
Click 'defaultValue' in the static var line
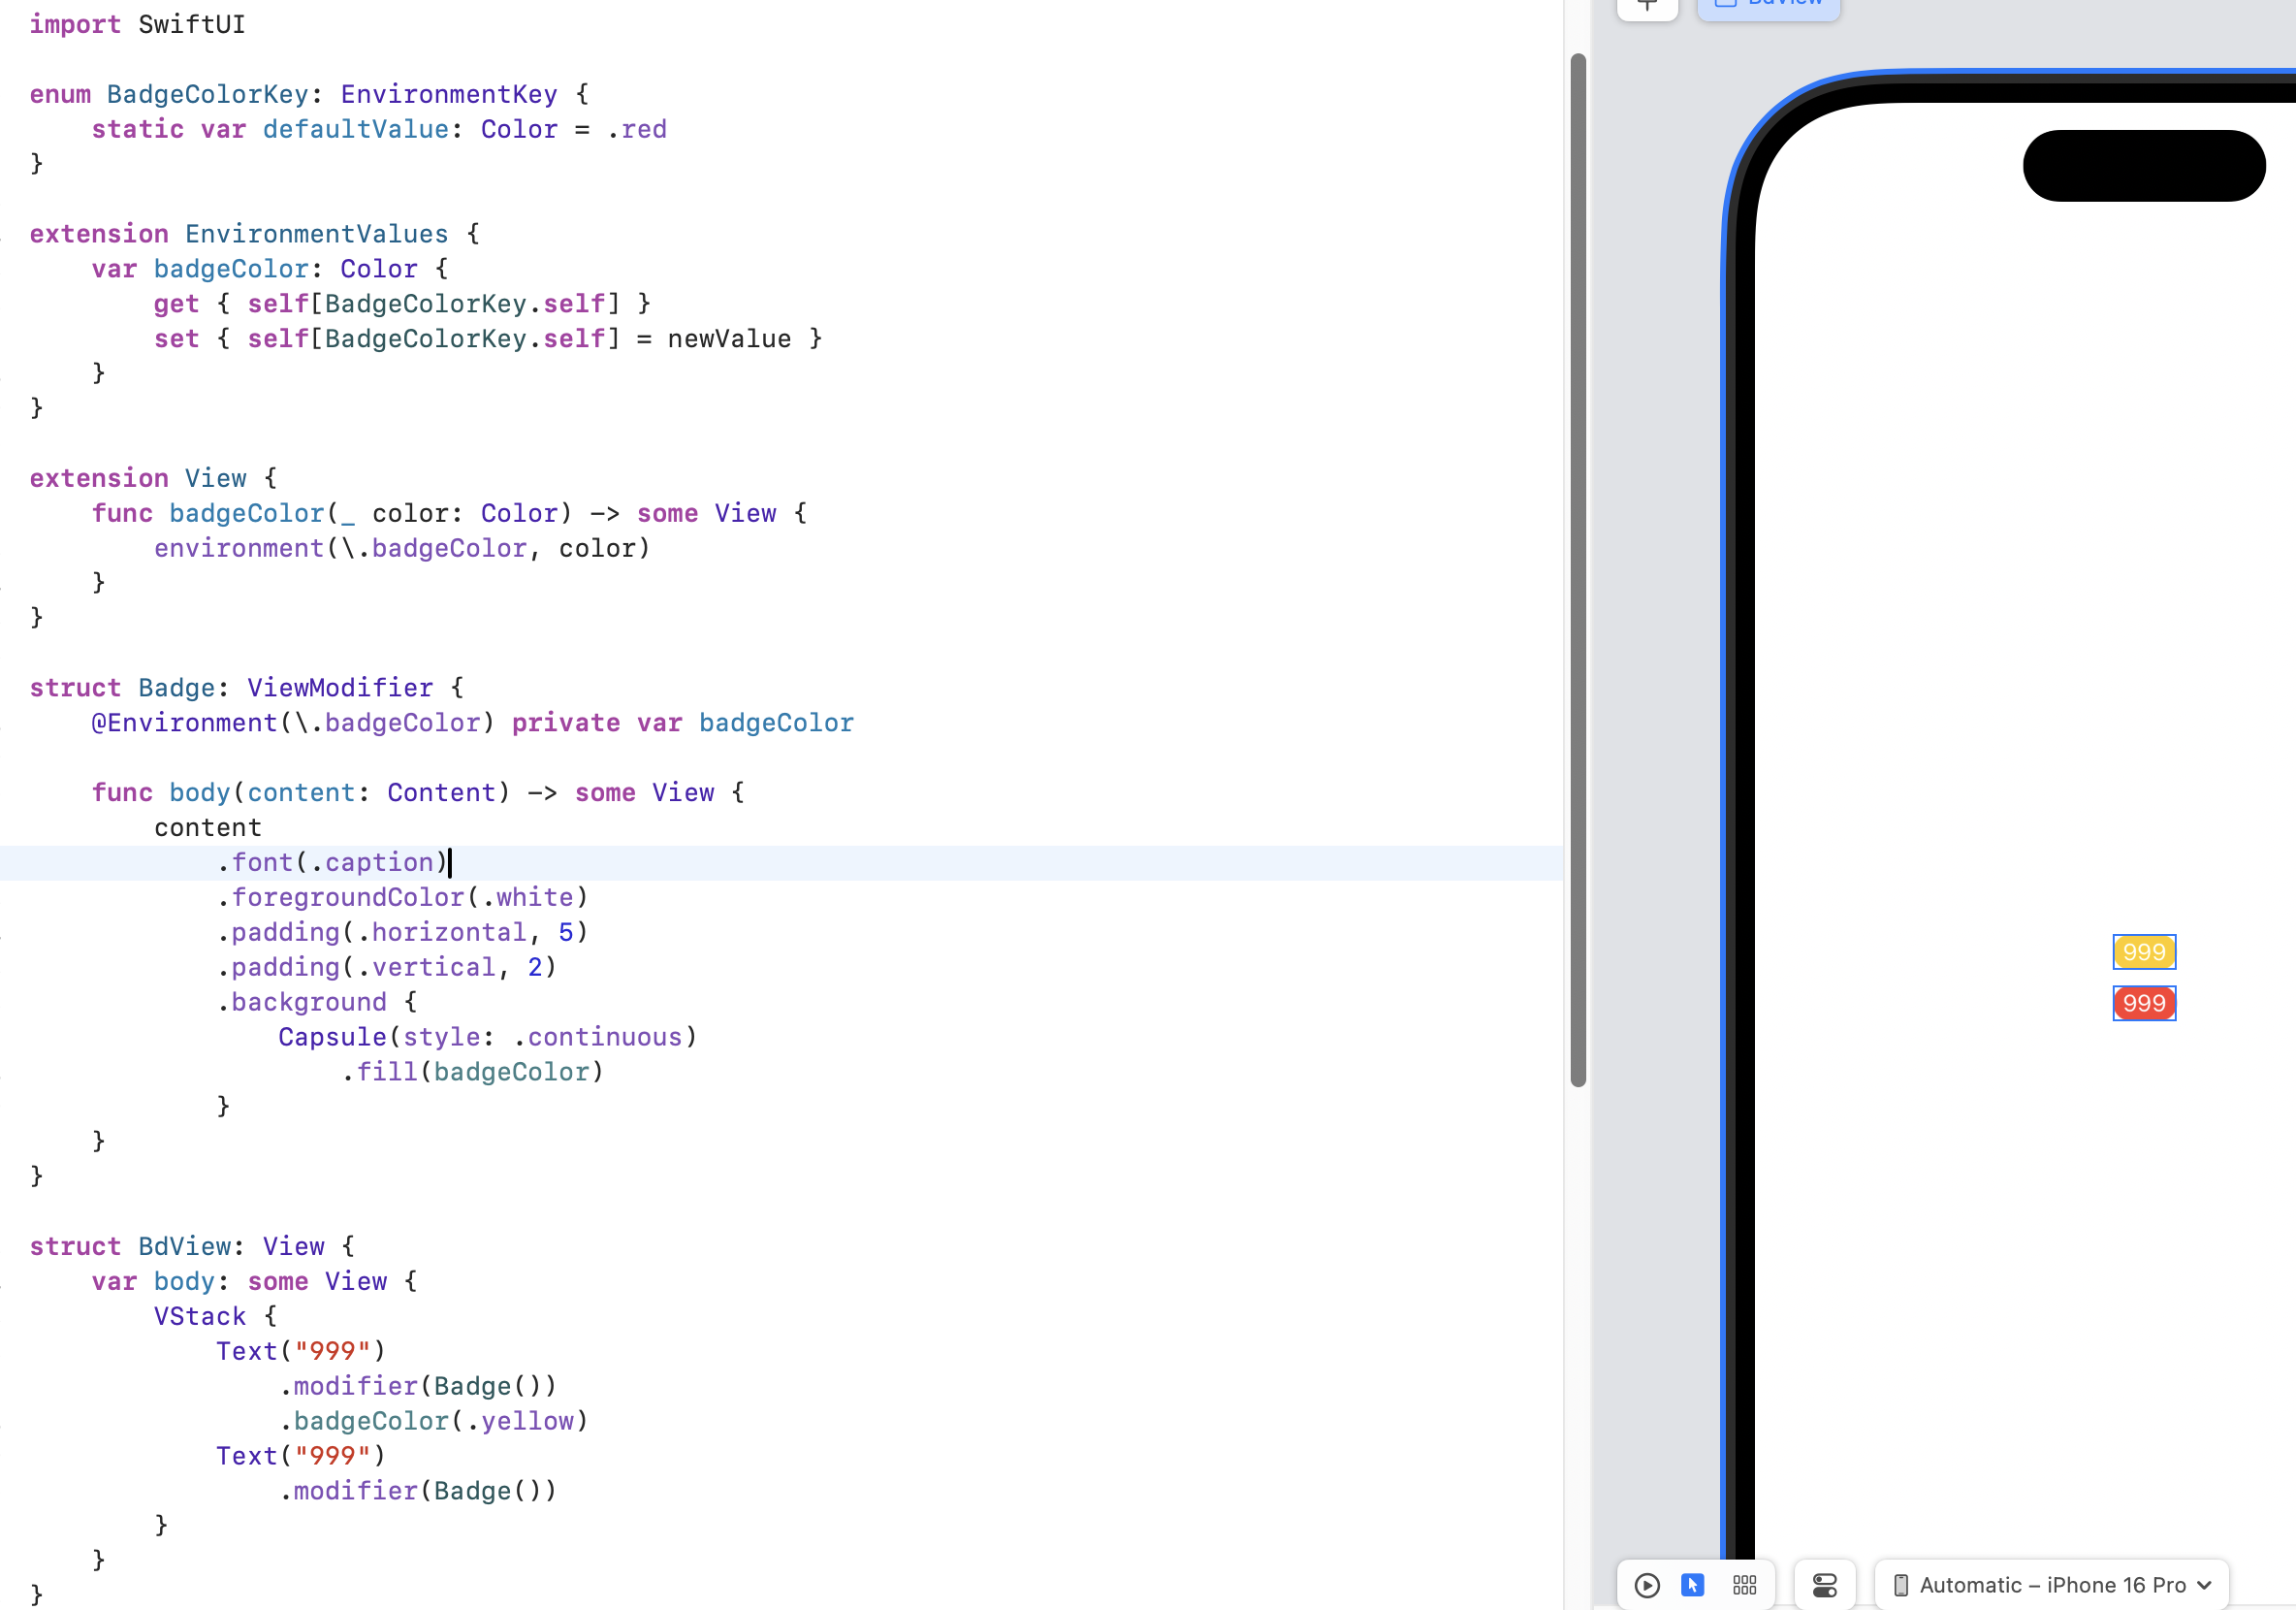[x=355, y=129]
